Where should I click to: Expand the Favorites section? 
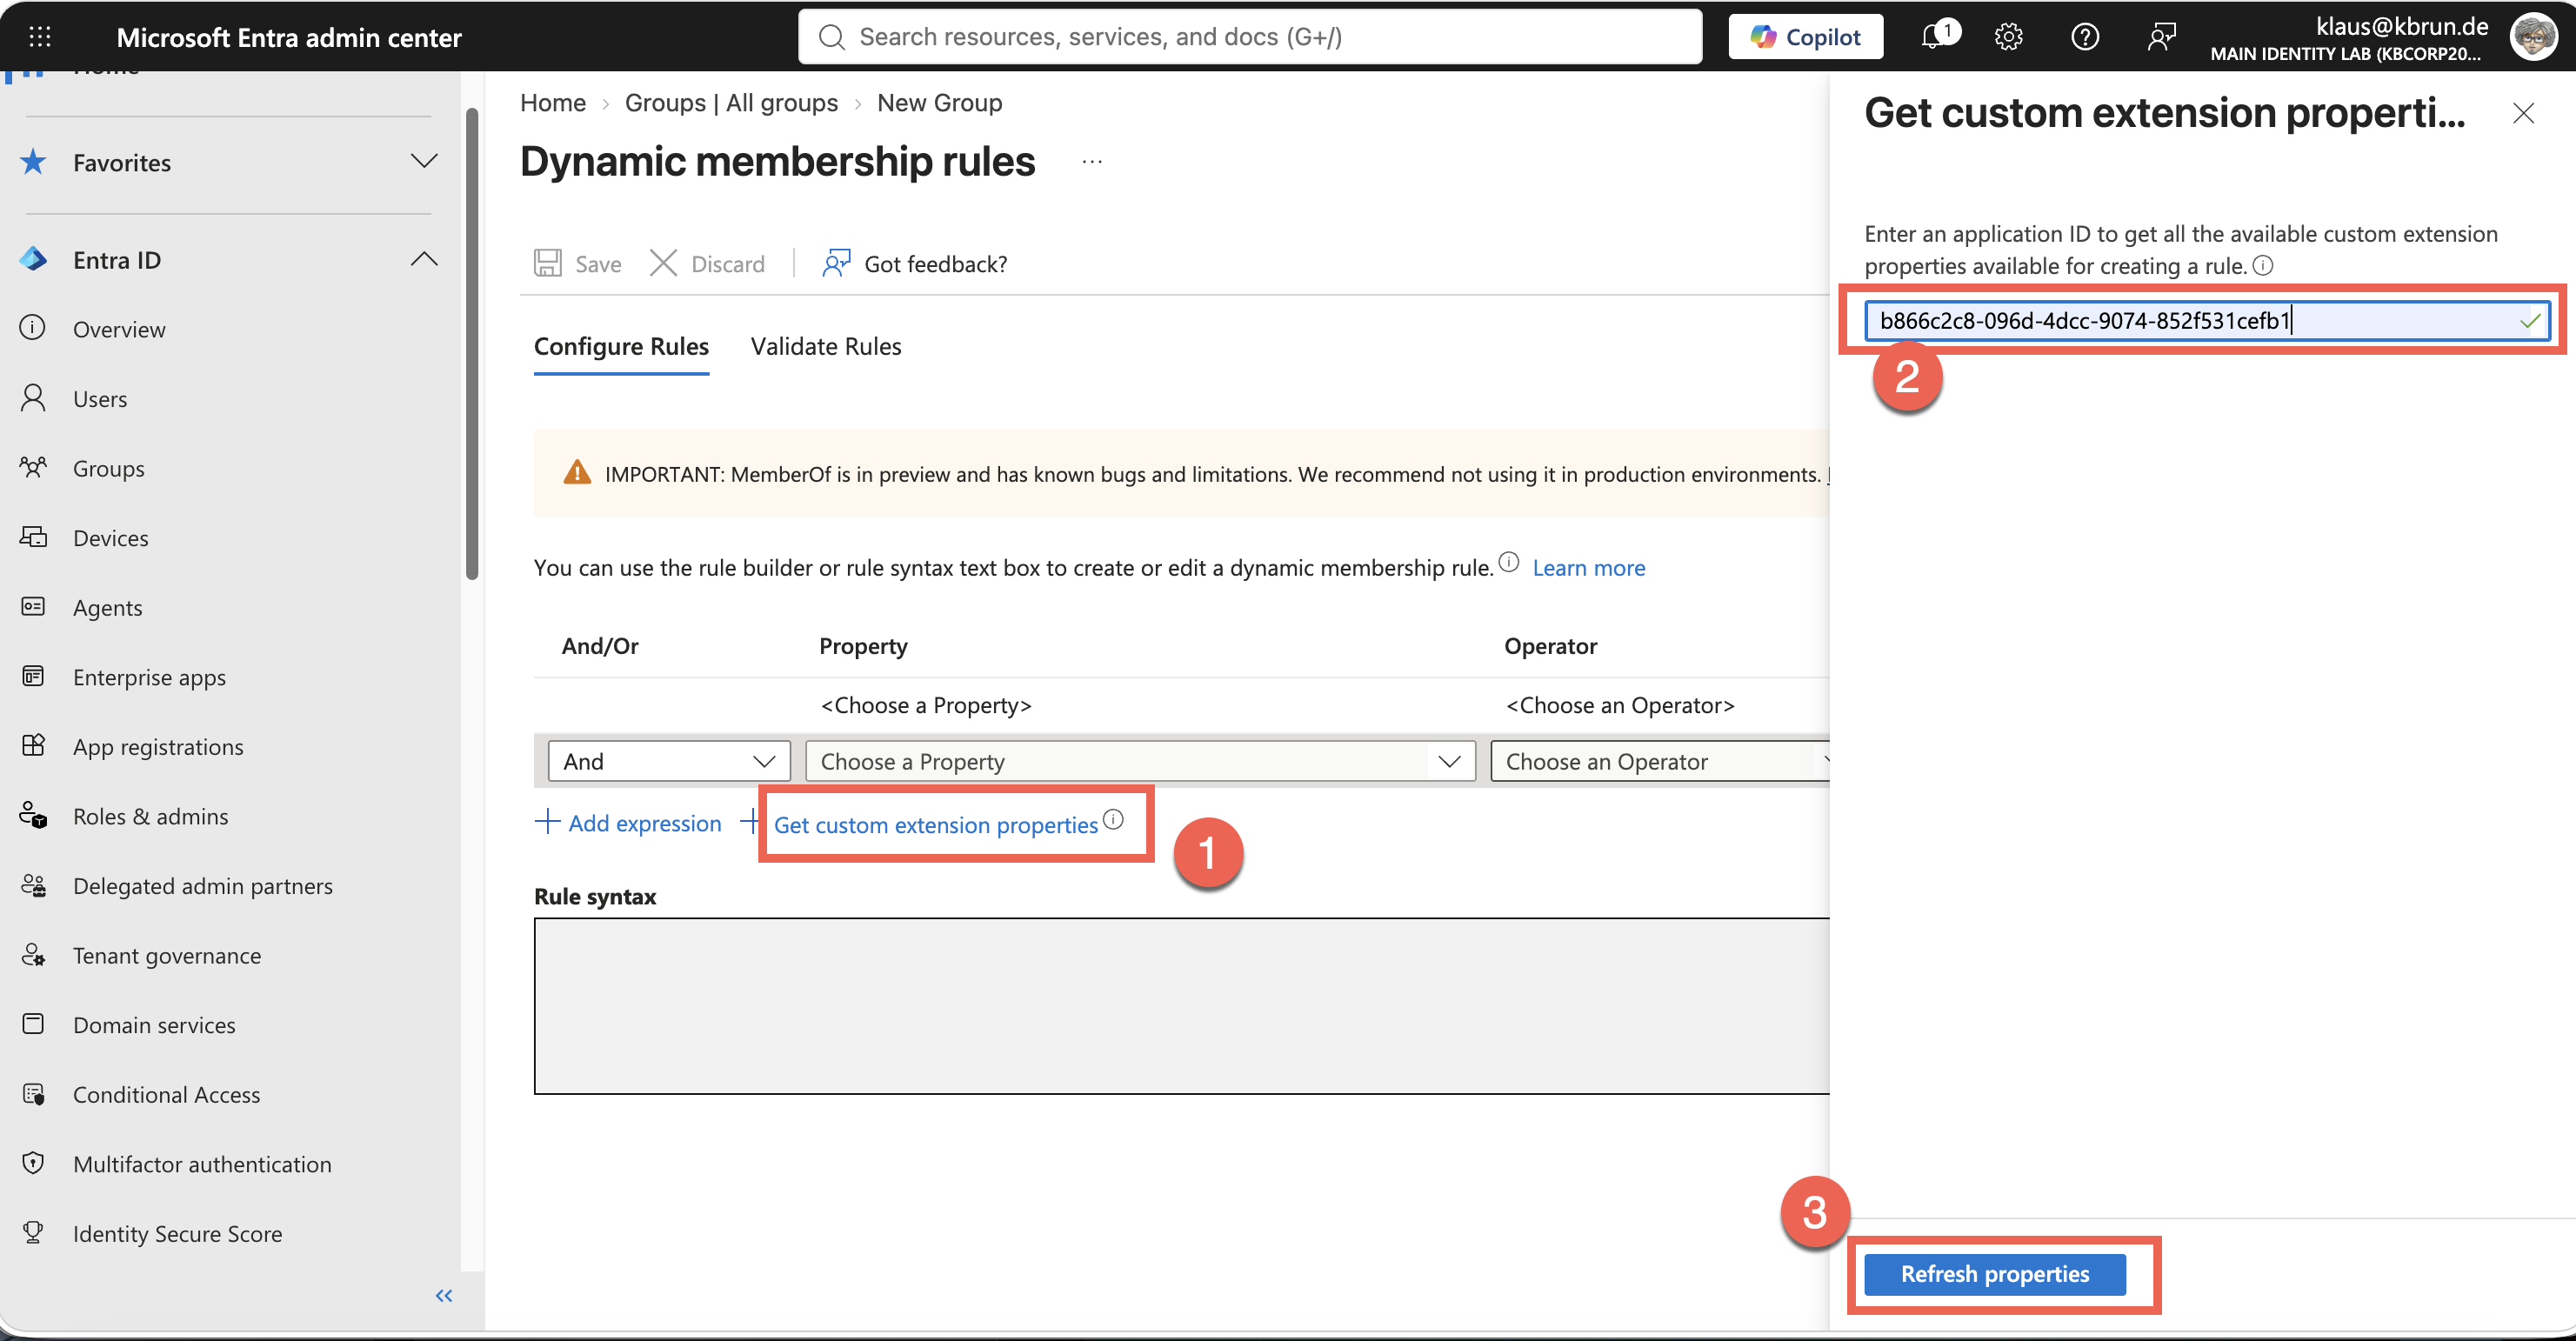(424, 161)
